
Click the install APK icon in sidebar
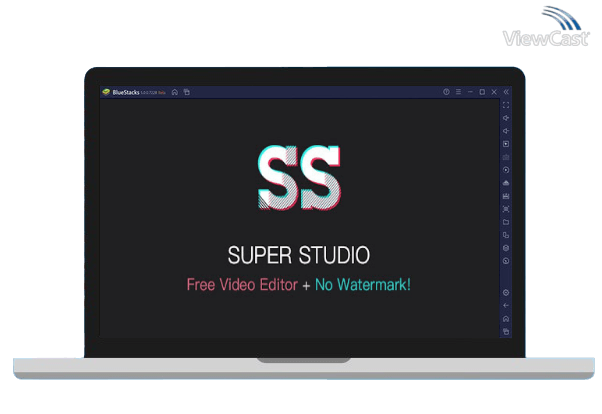[506, 196]
